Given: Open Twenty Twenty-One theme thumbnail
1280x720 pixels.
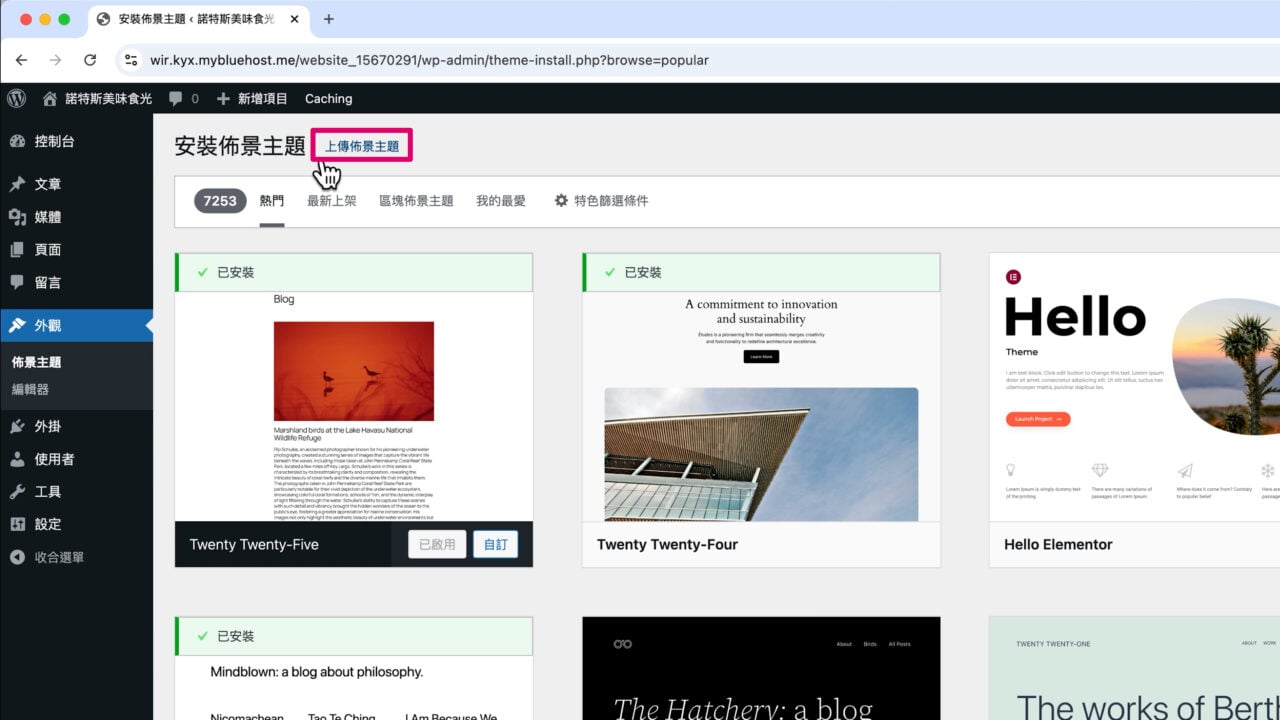Looking at the screenshot, I should (x=1135, y=668).
